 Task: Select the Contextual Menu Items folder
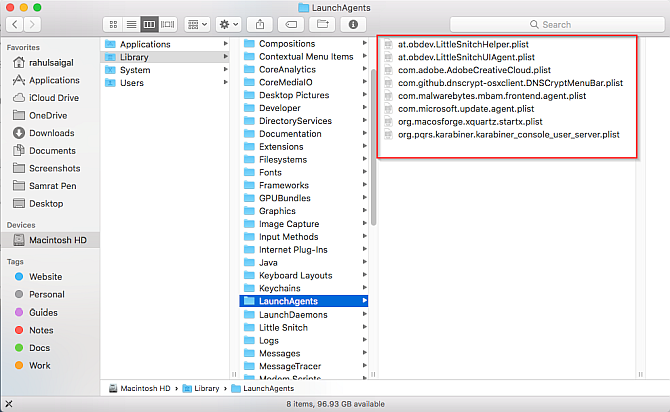pos(304,56)
